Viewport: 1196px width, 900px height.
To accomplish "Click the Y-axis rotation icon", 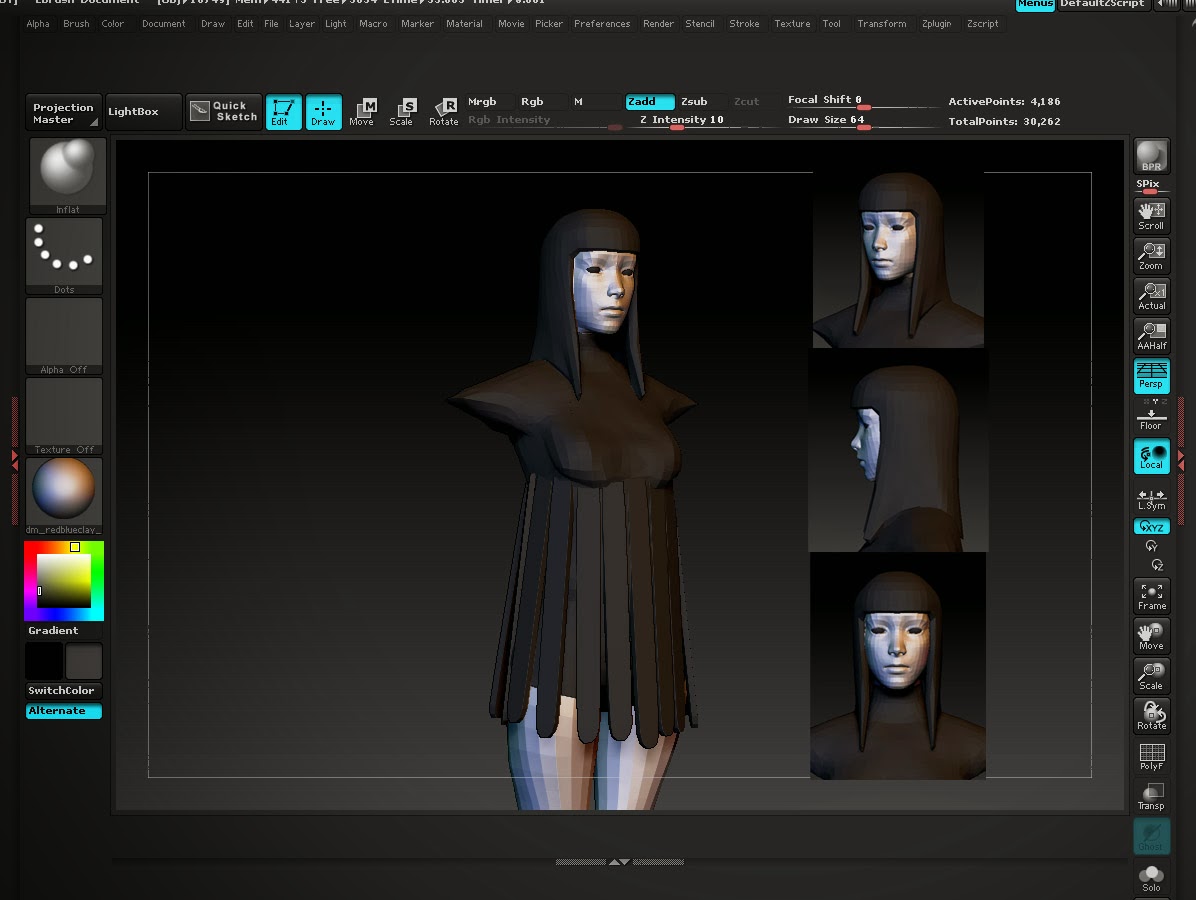I will [x=1151, y=546].
